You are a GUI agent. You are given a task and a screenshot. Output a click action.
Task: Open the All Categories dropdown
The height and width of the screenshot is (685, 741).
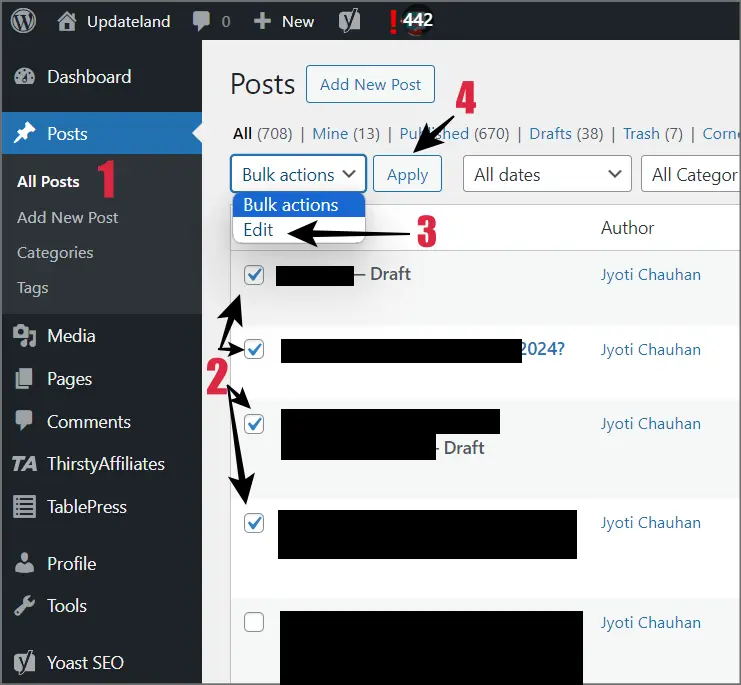pos(690,174)
